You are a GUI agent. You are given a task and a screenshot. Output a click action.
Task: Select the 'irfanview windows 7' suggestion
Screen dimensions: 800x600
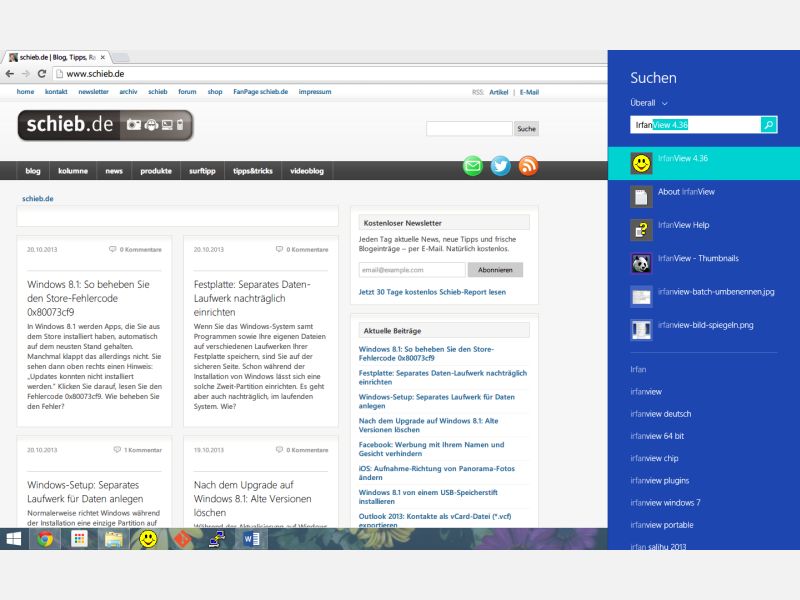[665, 503]
